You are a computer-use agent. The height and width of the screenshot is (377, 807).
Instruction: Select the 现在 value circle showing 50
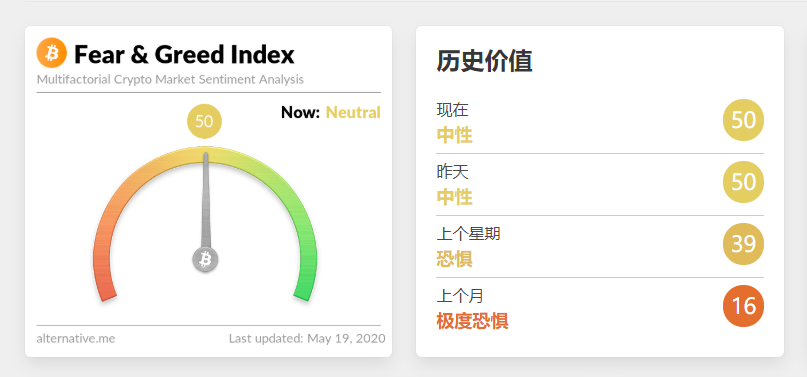pyautogui.click(x=743, y=120)
